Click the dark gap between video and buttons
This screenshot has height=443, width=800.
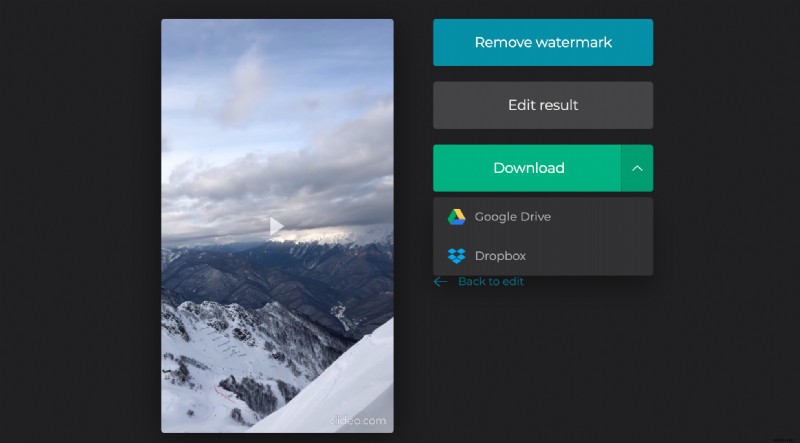413,220
